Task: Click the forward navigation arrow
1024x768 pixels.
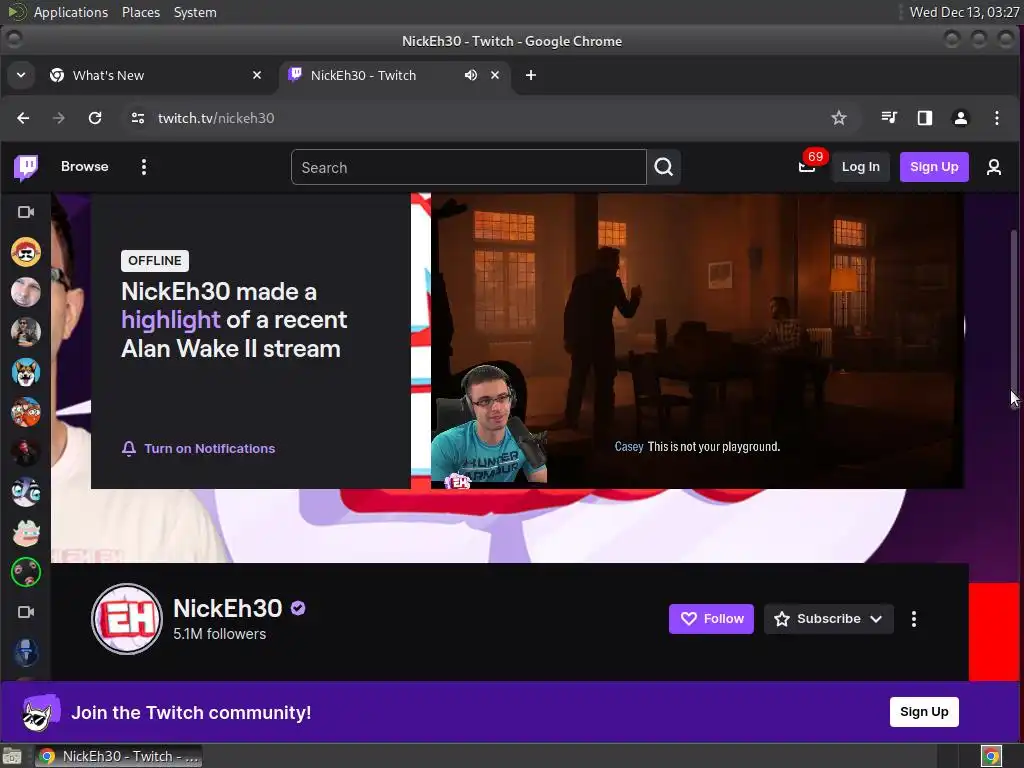Action: click(x=59, y=118)
